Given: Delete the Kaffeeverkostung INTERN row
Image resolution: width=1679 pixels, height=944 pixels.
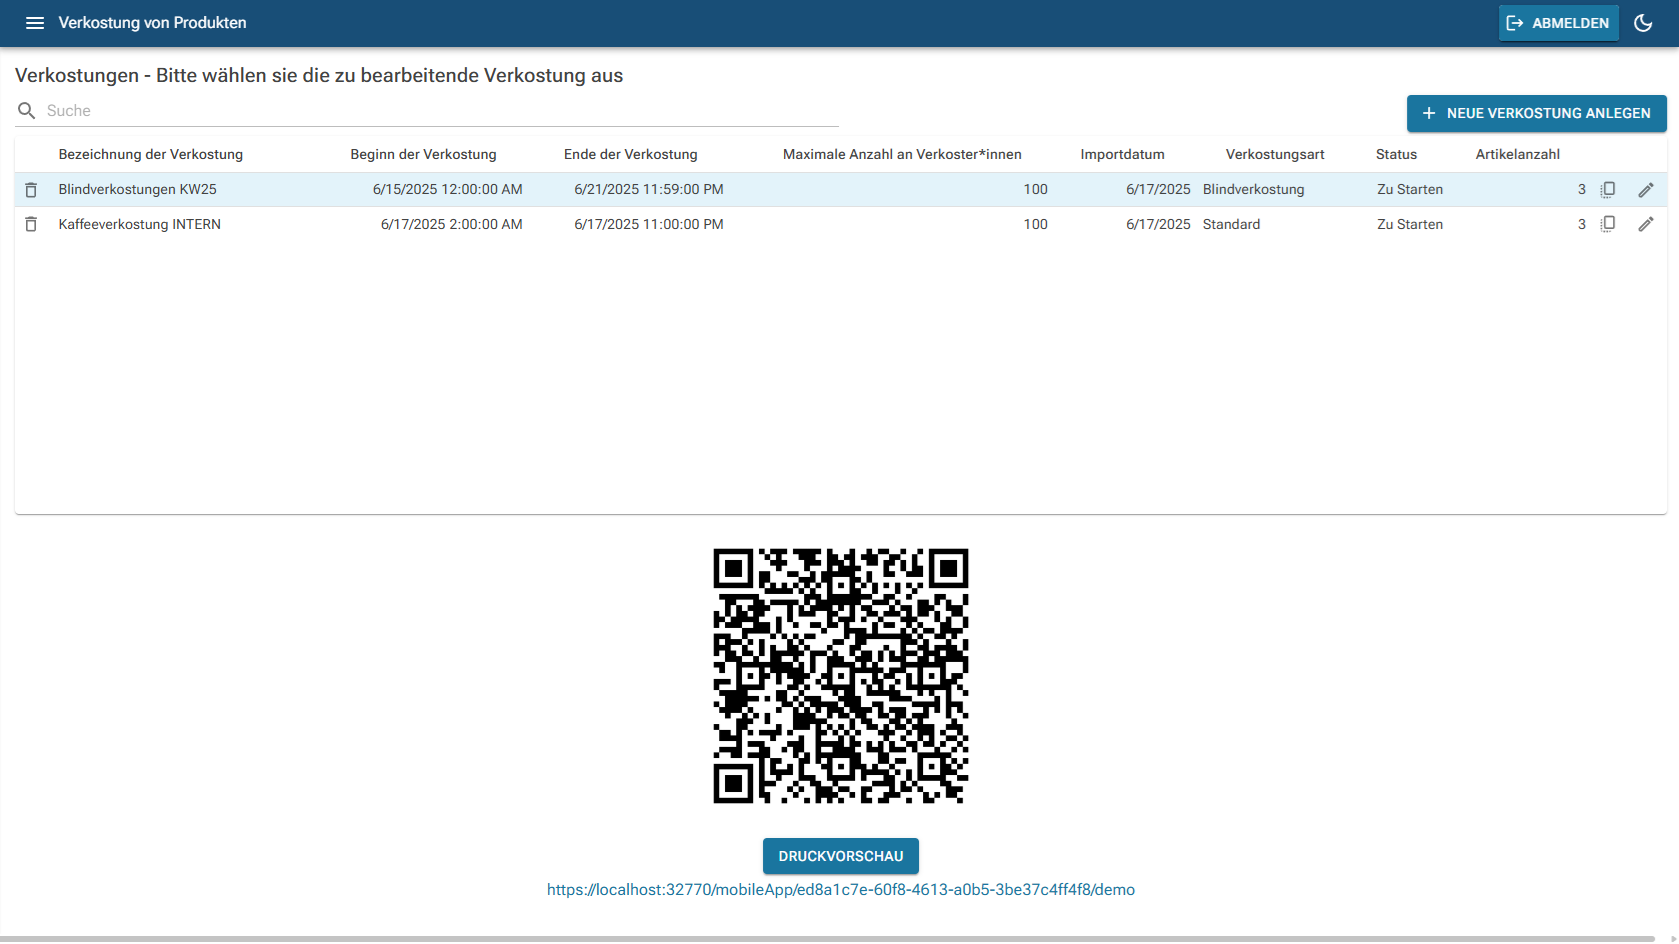Looking at the screenshot, I should [x=31, y=225].
